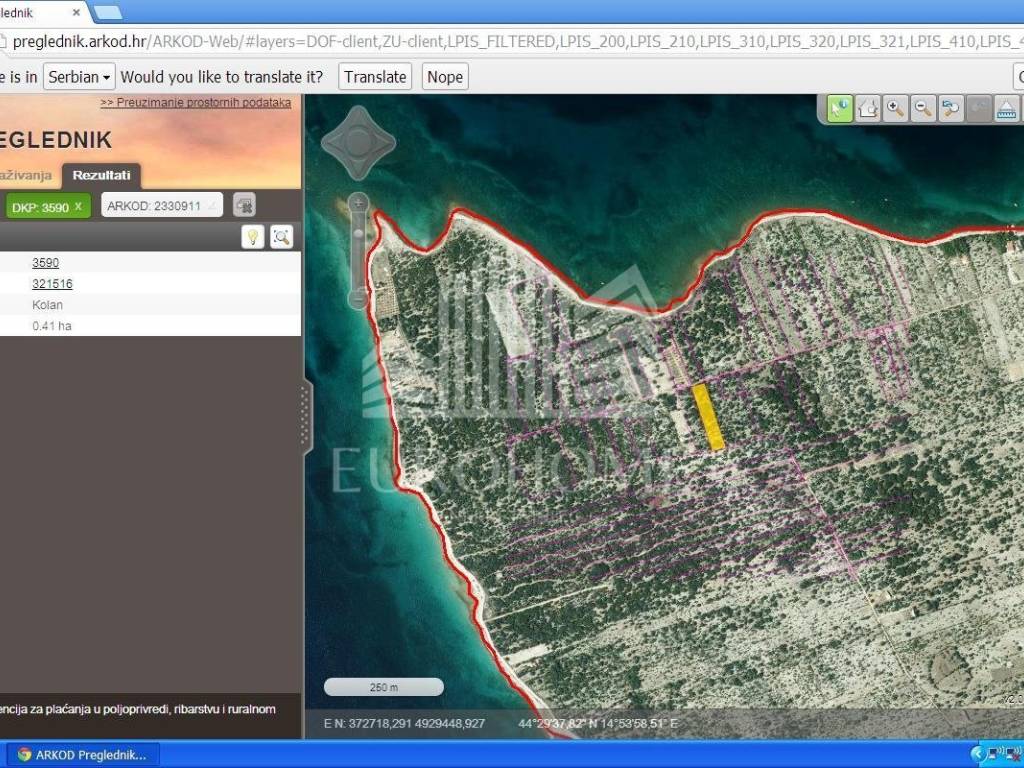
Task: Click the yellow highlighted parcel on map
Action: [709, 417]
